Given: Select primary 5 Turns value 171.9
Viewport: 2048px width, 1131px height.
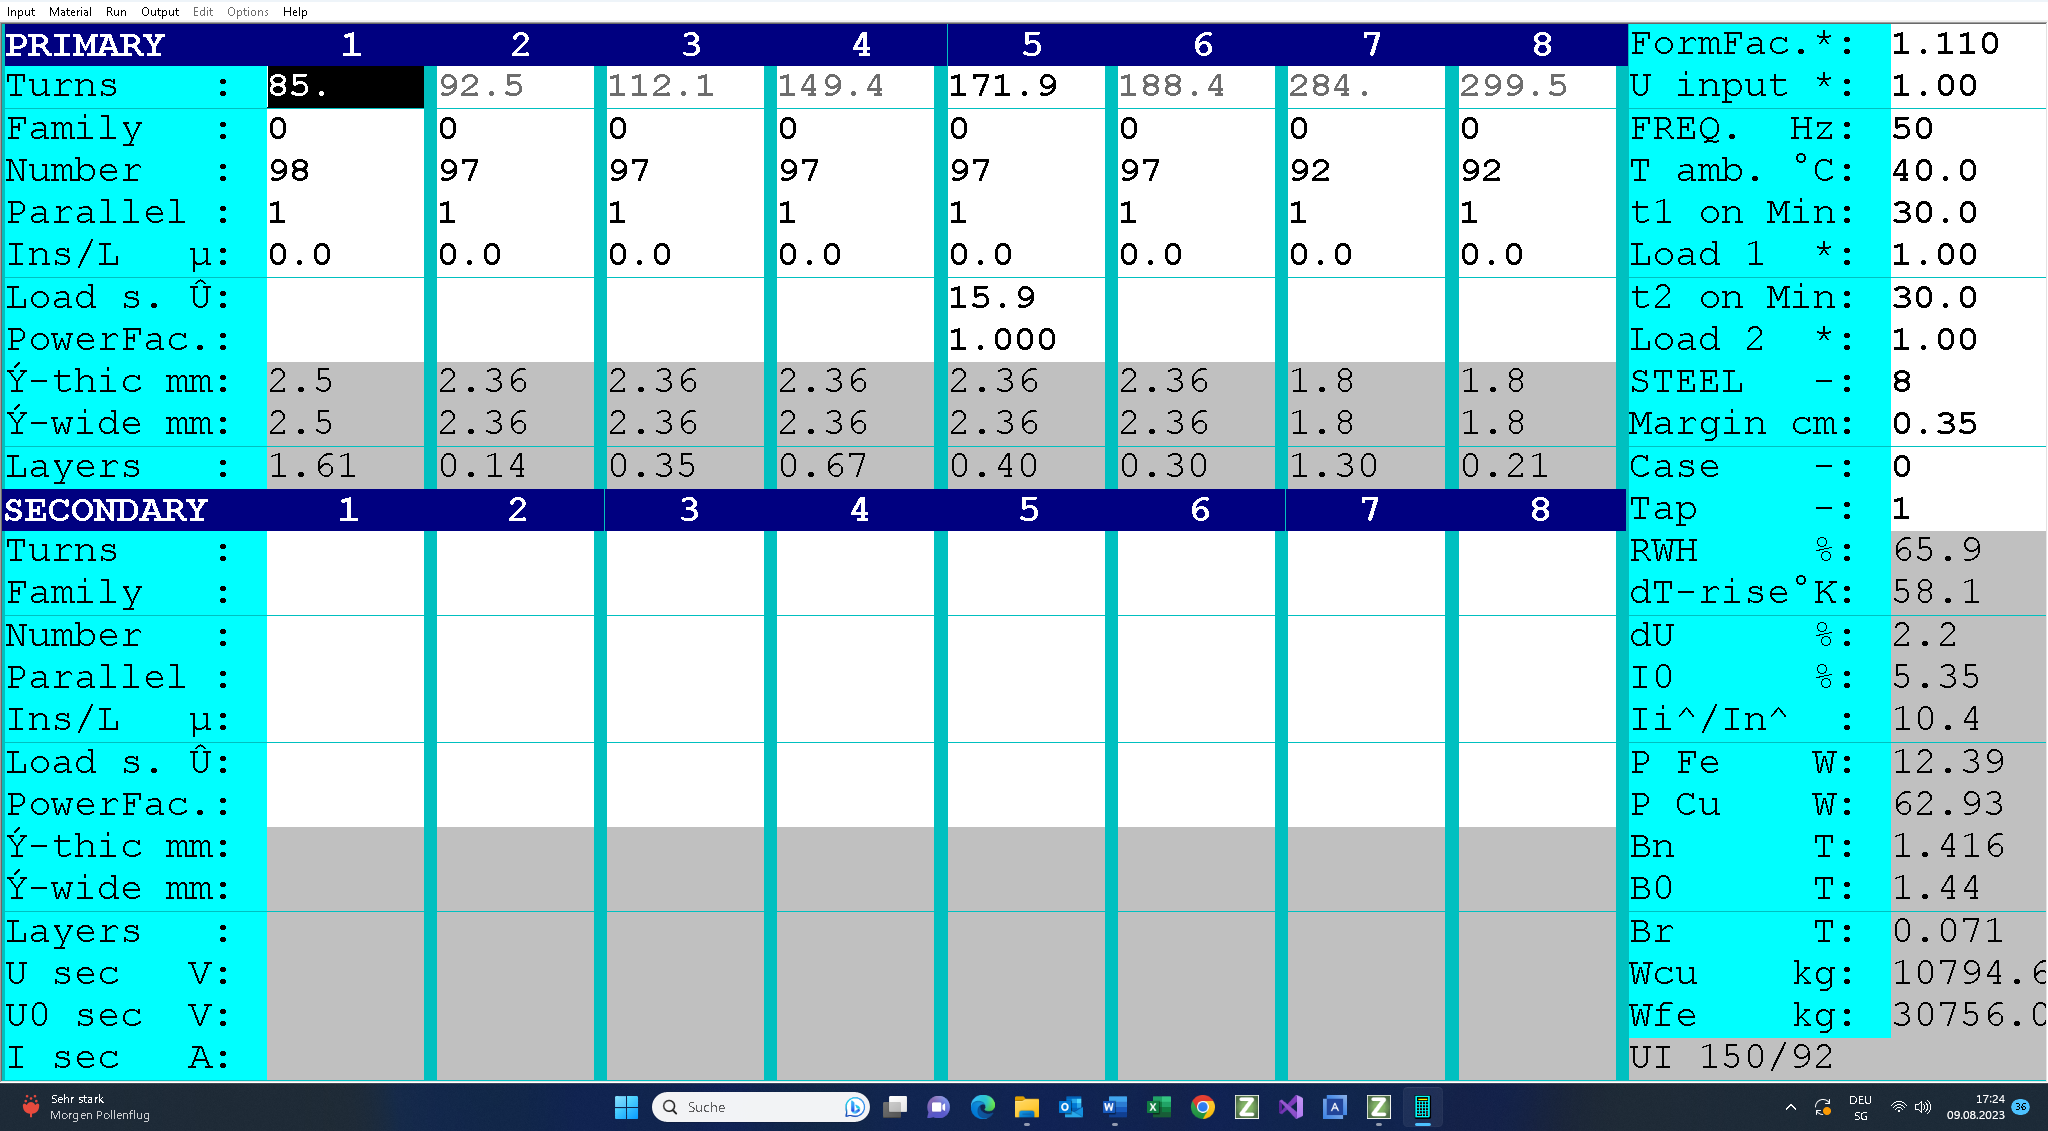Looking at the screenshot, I should tap(1025, 86).
